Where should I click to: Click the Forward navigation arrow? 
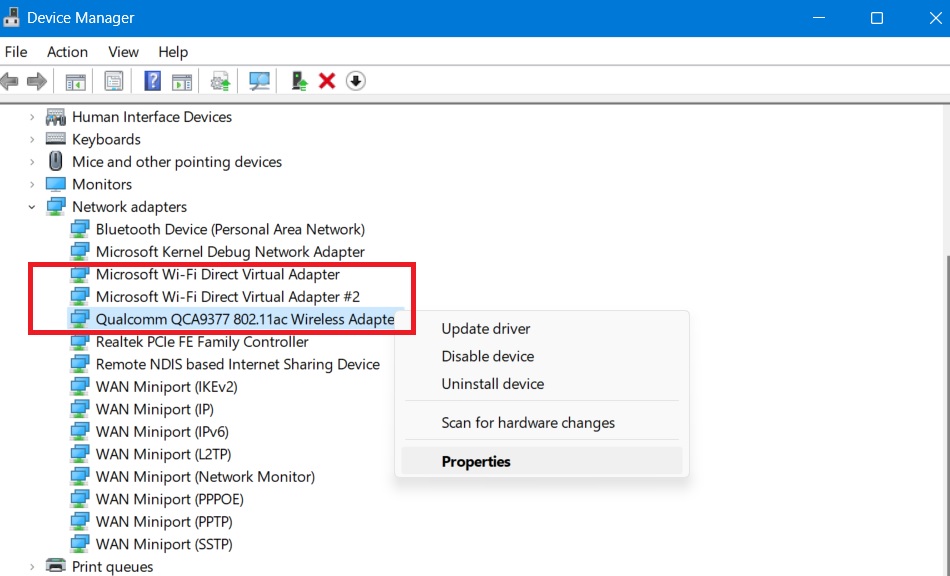[37, 81]
